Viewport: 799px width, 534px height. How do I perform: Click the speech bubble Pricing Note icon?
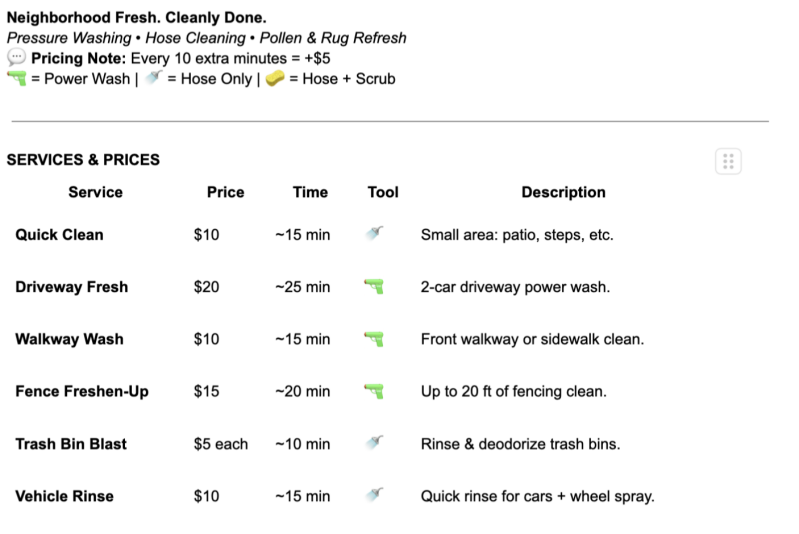pos(16,58)
